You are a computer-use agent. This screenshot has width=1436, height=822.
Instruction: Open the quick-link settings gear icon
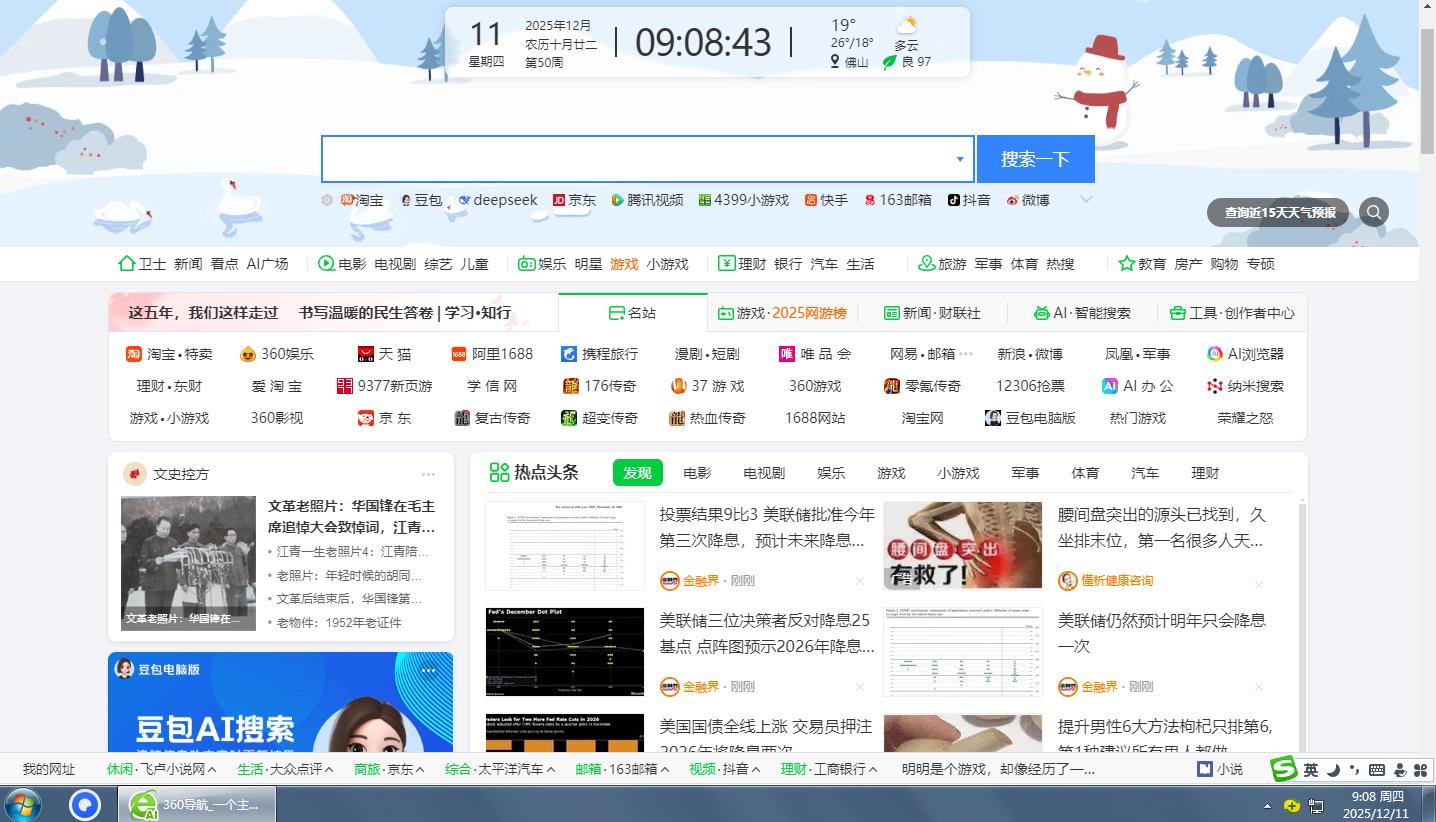click(x=326, y=200)
